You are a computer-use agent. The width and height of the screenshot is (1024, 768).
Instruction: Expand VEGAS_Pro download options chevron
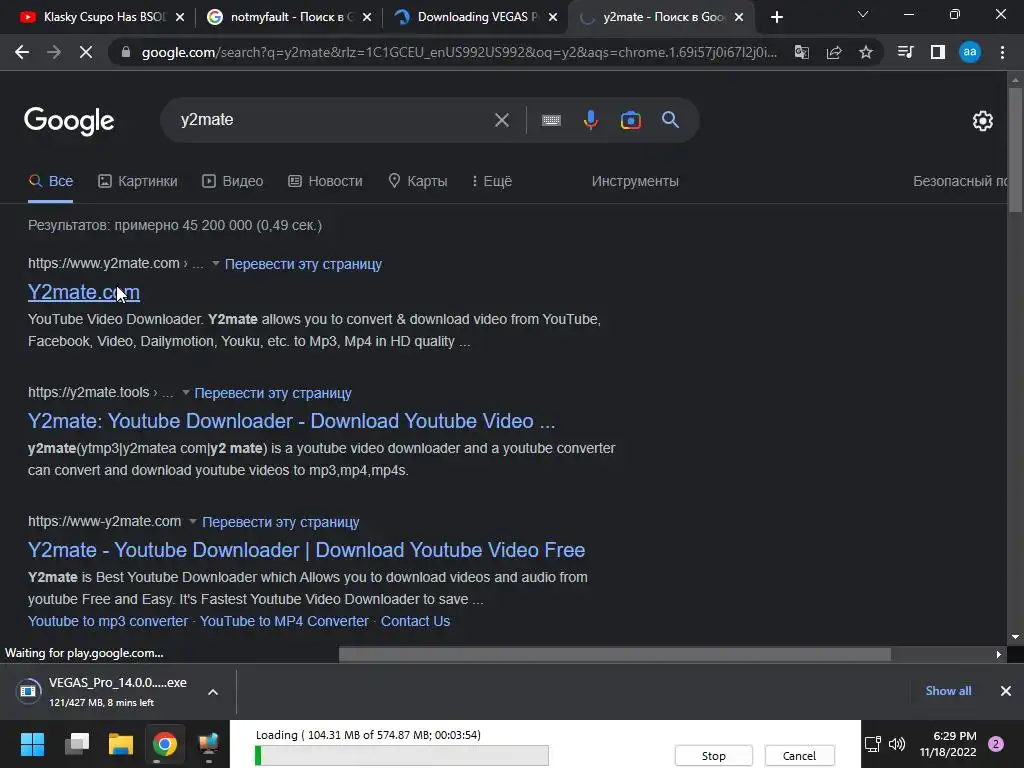pos(213,692)
